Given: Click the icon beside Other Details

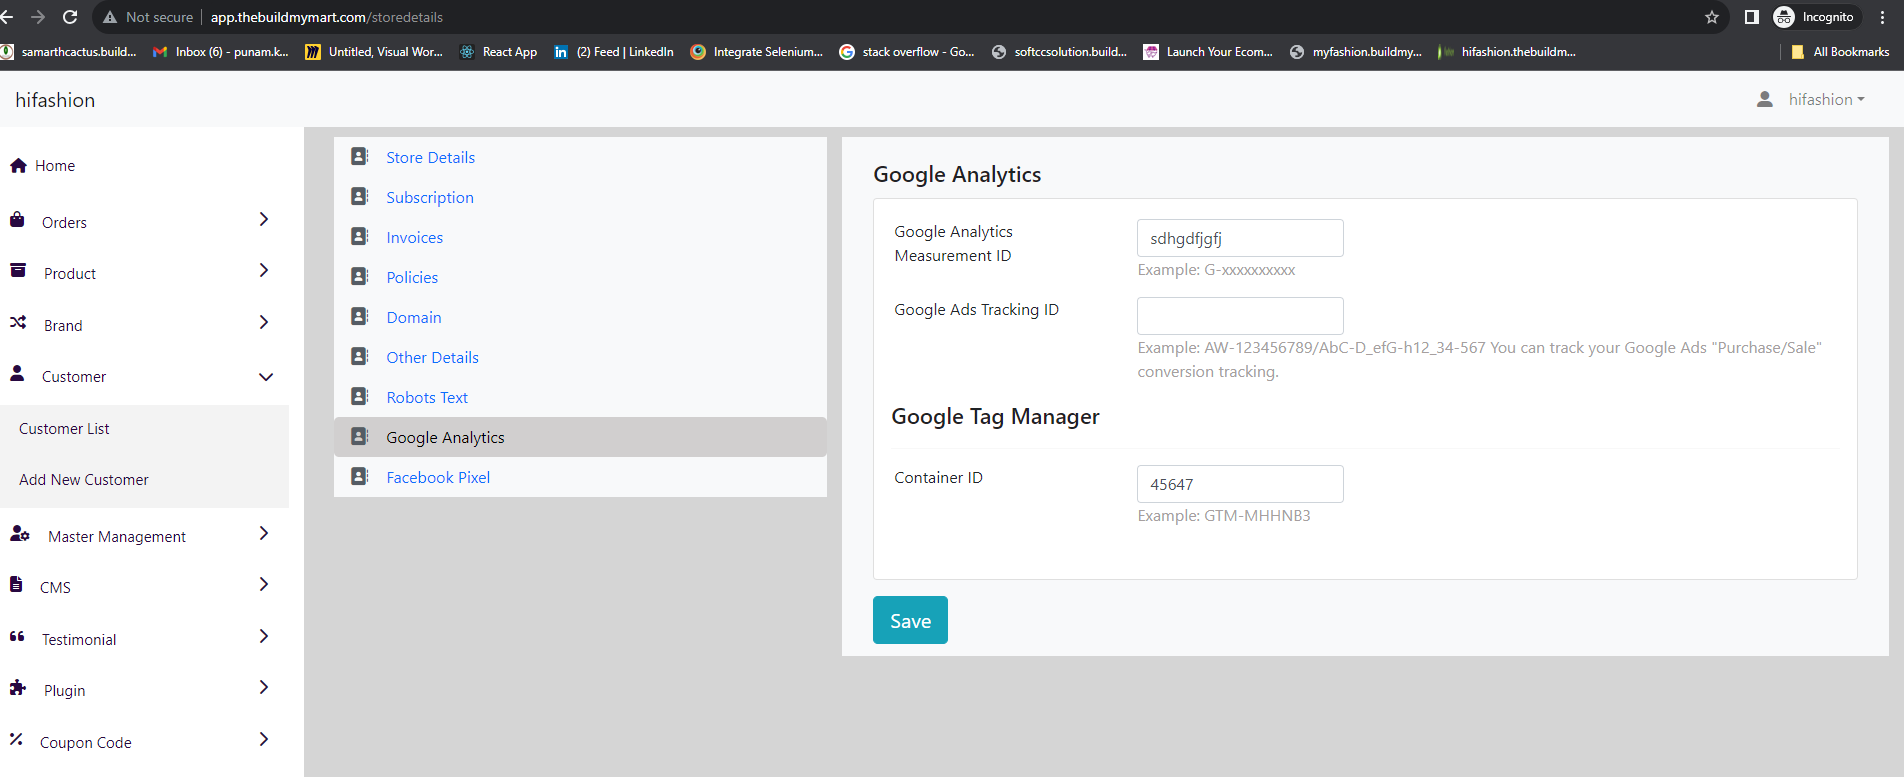Looking at the screenshot, I should click(x=360, y=357).
